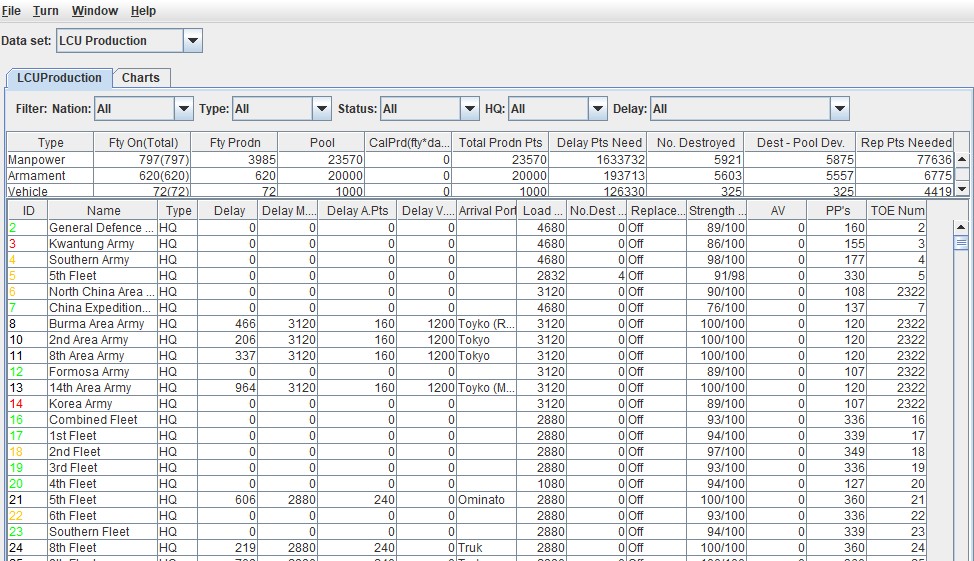Click the Pool column header
974x561 pixels.
coord(321,142)
